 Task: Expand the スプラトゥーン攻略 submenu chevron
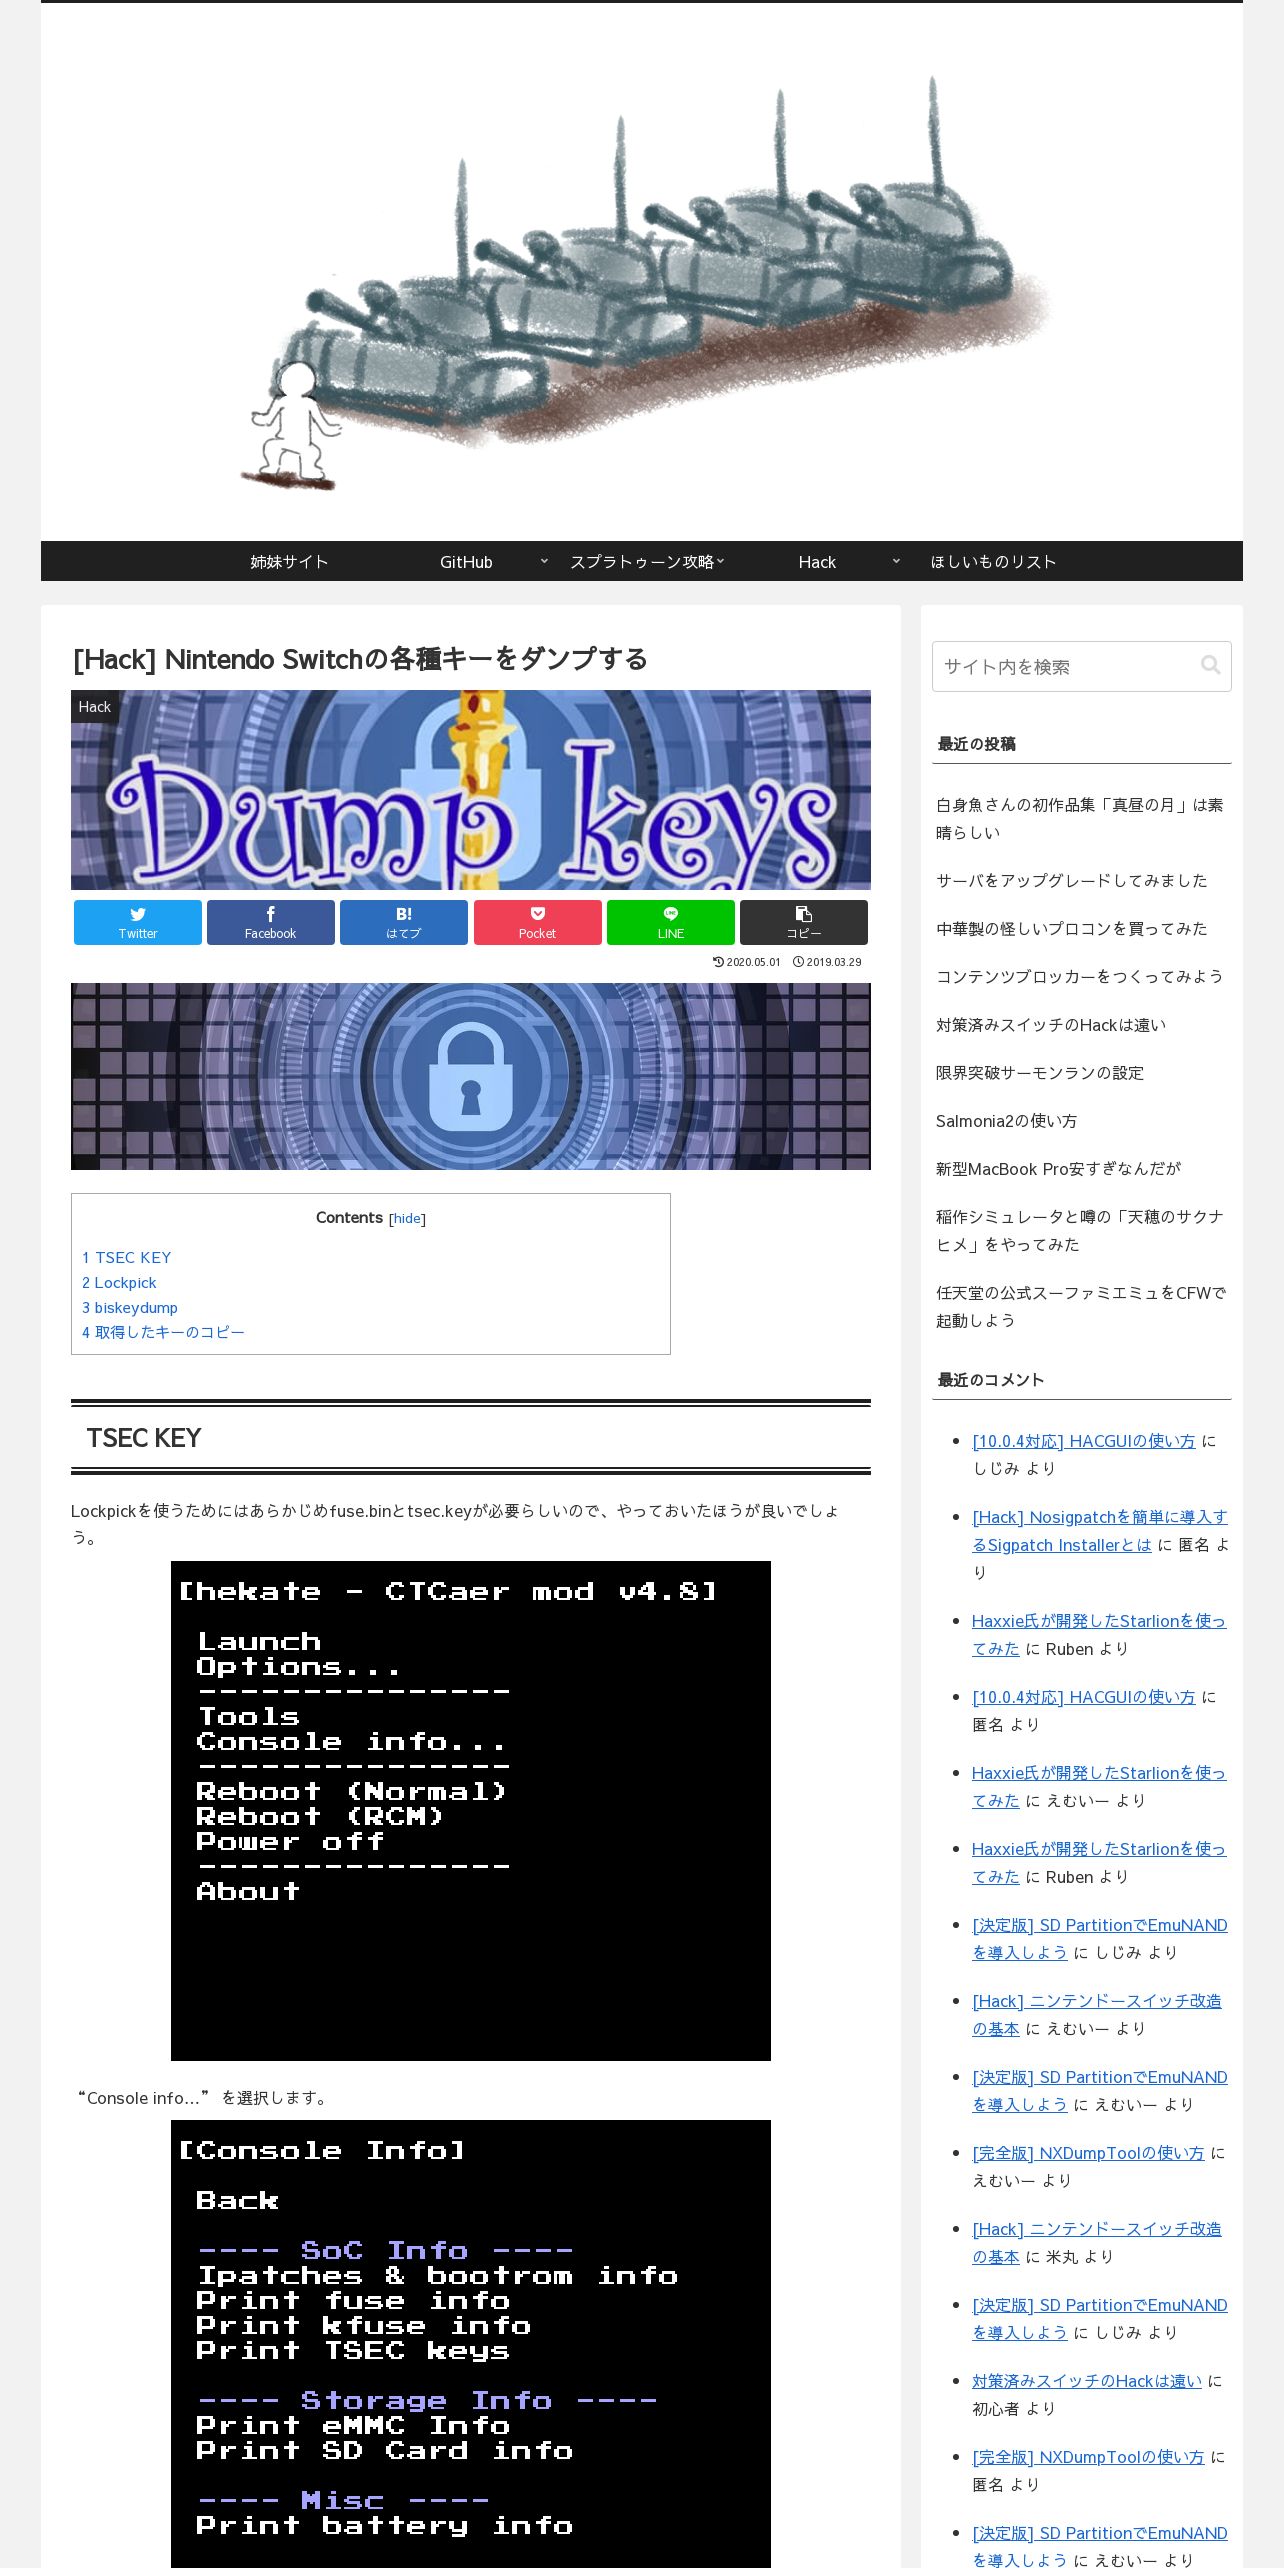tap(720, 561)
